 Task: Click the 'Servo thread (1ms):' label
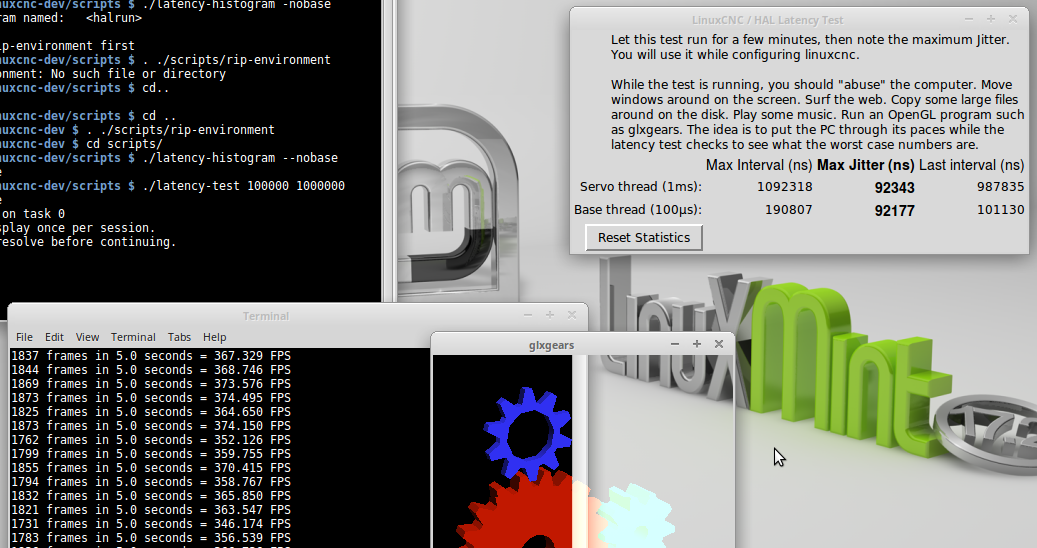[x=641, y=187]
